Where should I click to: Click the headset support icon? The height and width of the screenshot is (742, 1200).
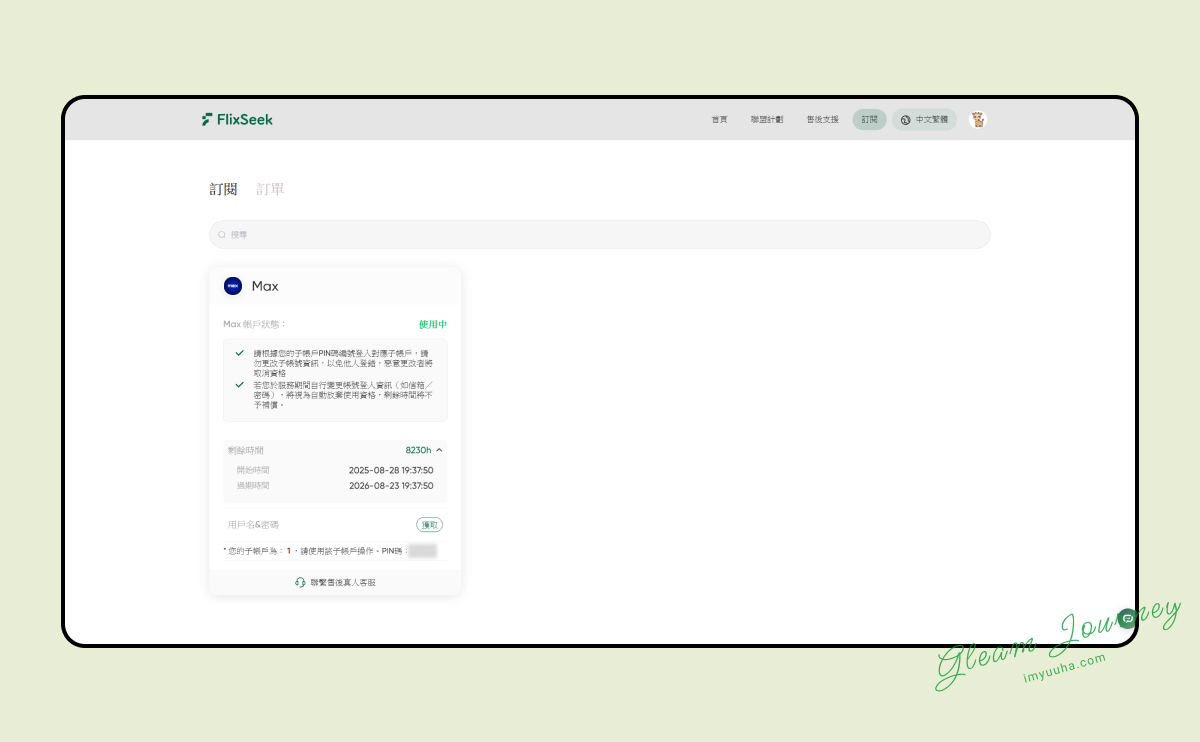(x=300, y=582)
